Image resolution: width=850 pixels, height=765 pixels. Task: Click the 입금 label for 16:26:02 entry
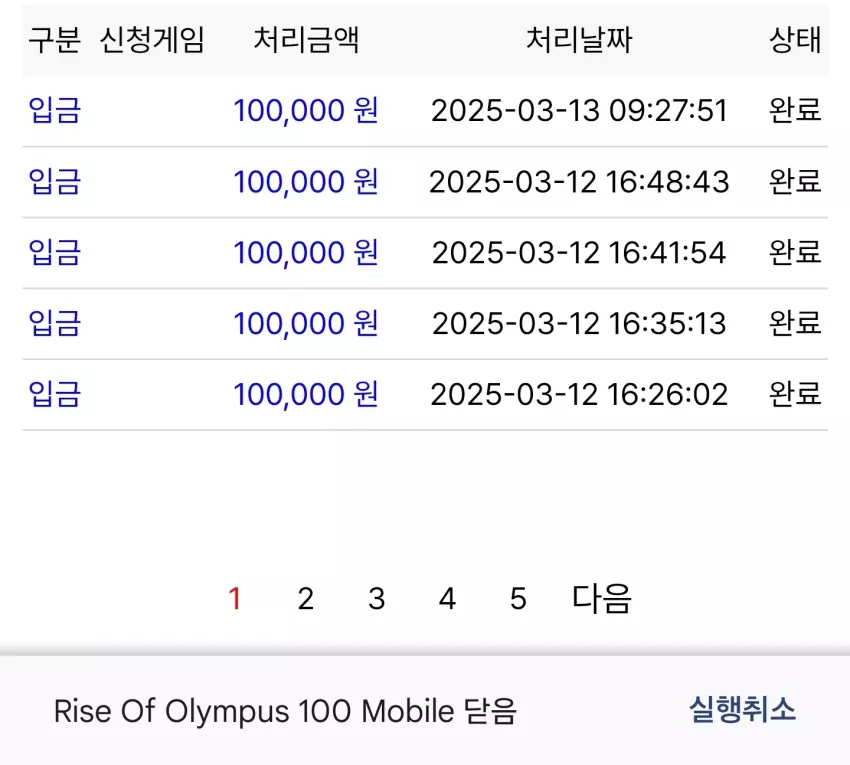point(54,394)
